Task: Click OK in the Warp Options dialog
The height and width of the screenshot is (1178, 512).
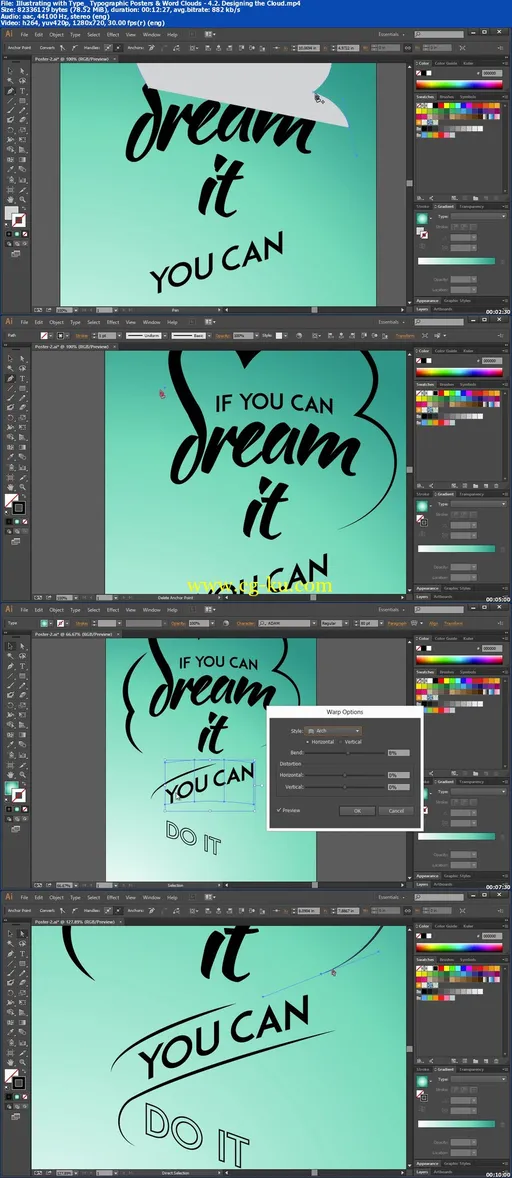Action: 357,811
